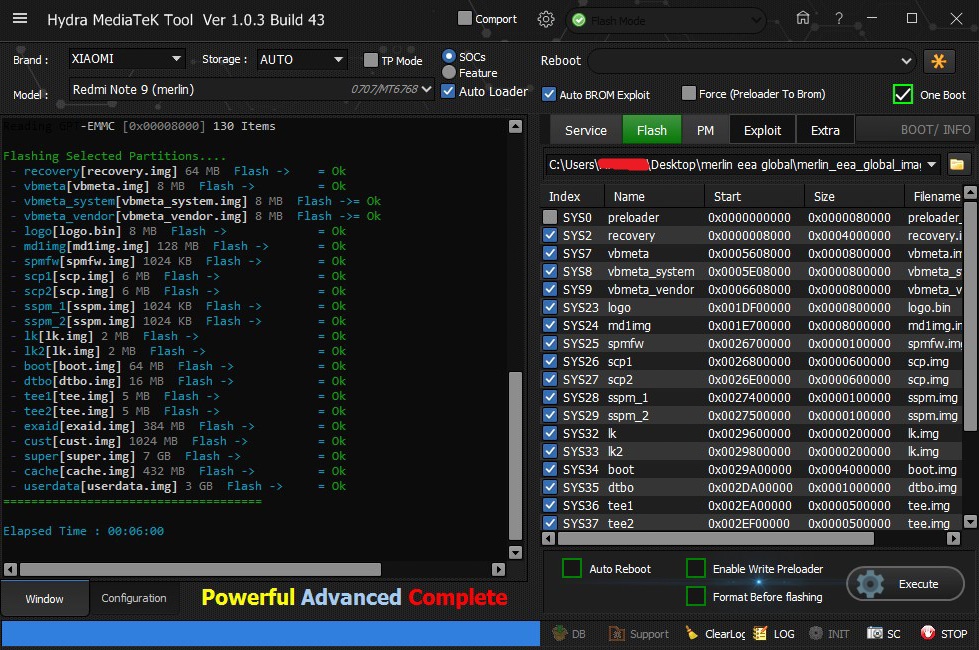Click ClearLog broom icon
The image size is (979, 650).
tap(692, 633)
